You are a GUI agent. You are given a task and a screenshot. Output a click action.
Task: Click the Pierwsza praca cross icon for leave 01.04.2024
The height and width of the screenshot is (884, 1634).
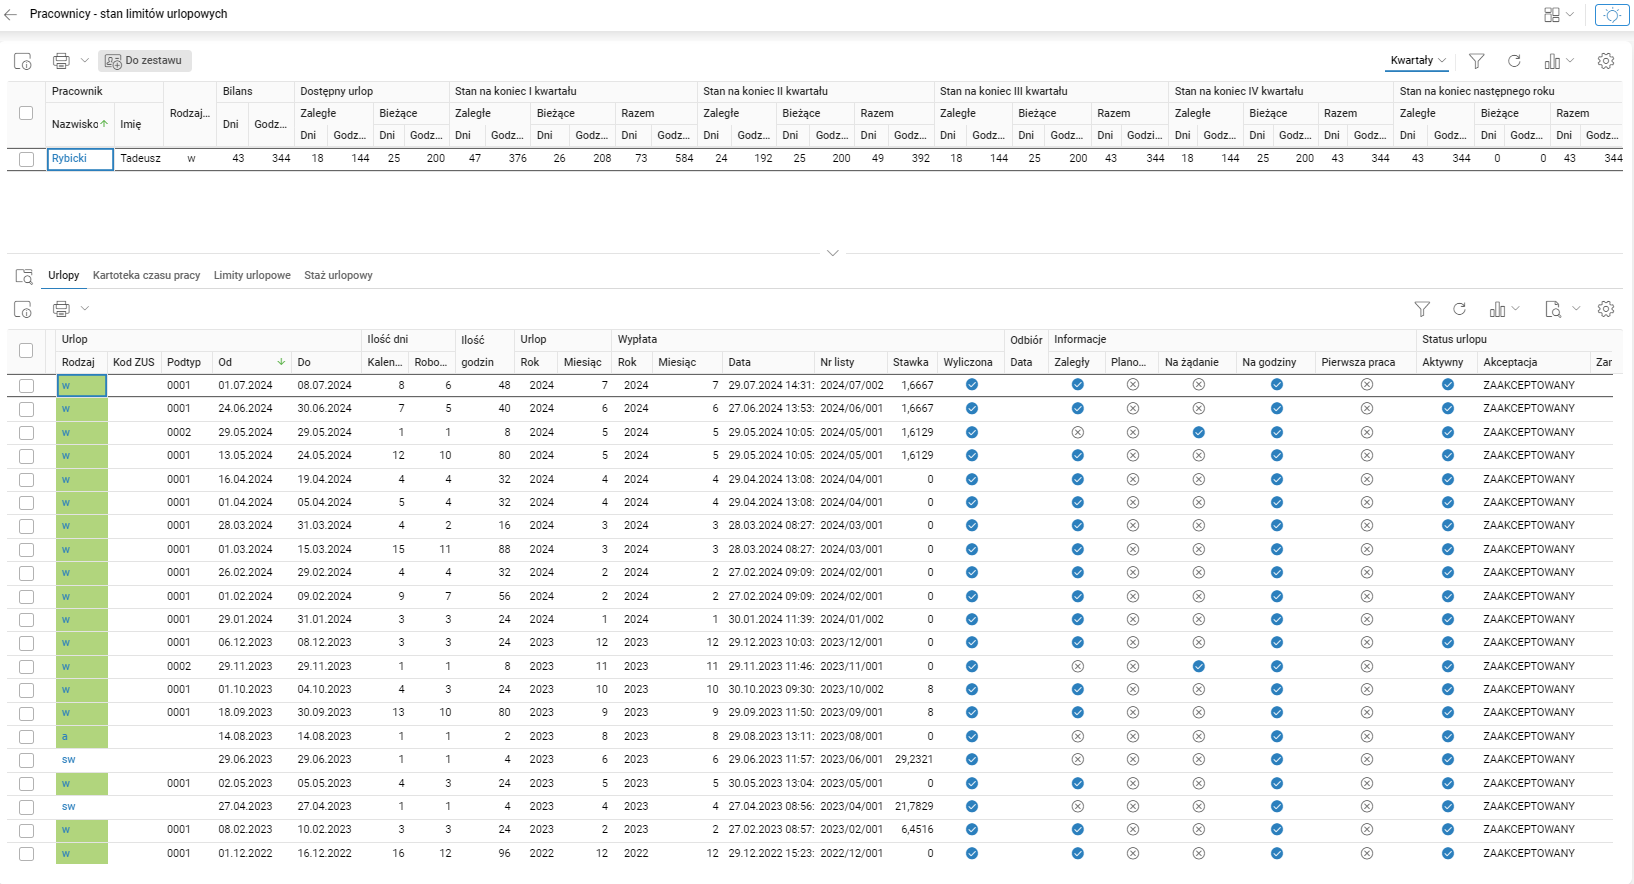coord(1367,502)
